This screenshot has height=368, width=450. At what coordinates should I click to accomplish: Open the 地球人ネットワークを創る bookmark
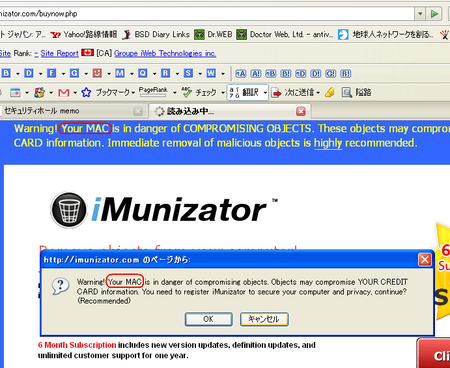point(386,34)
